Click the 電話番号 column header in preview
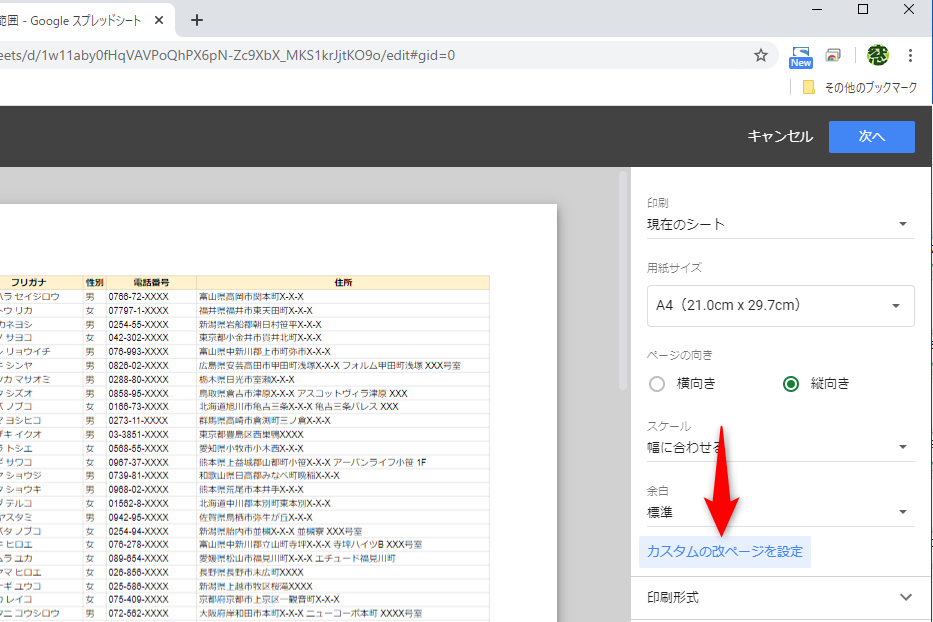The image size is (933, 622). 151,283
